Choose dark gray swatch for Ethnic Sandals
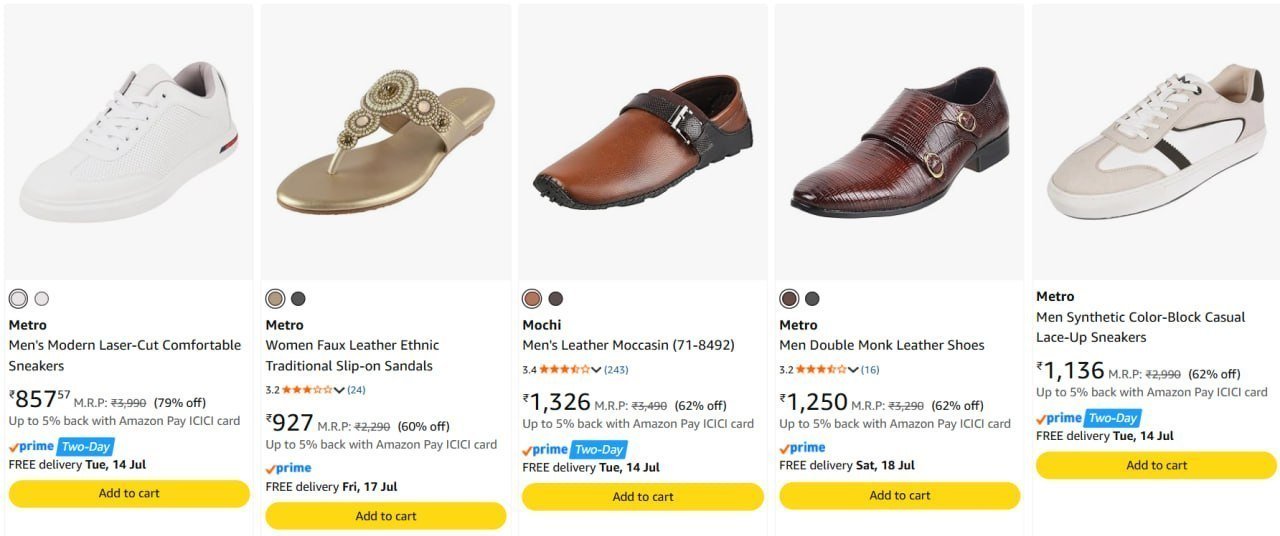Screen dimensions: 1280x536 pyautogui.click(x=298, y=299)
